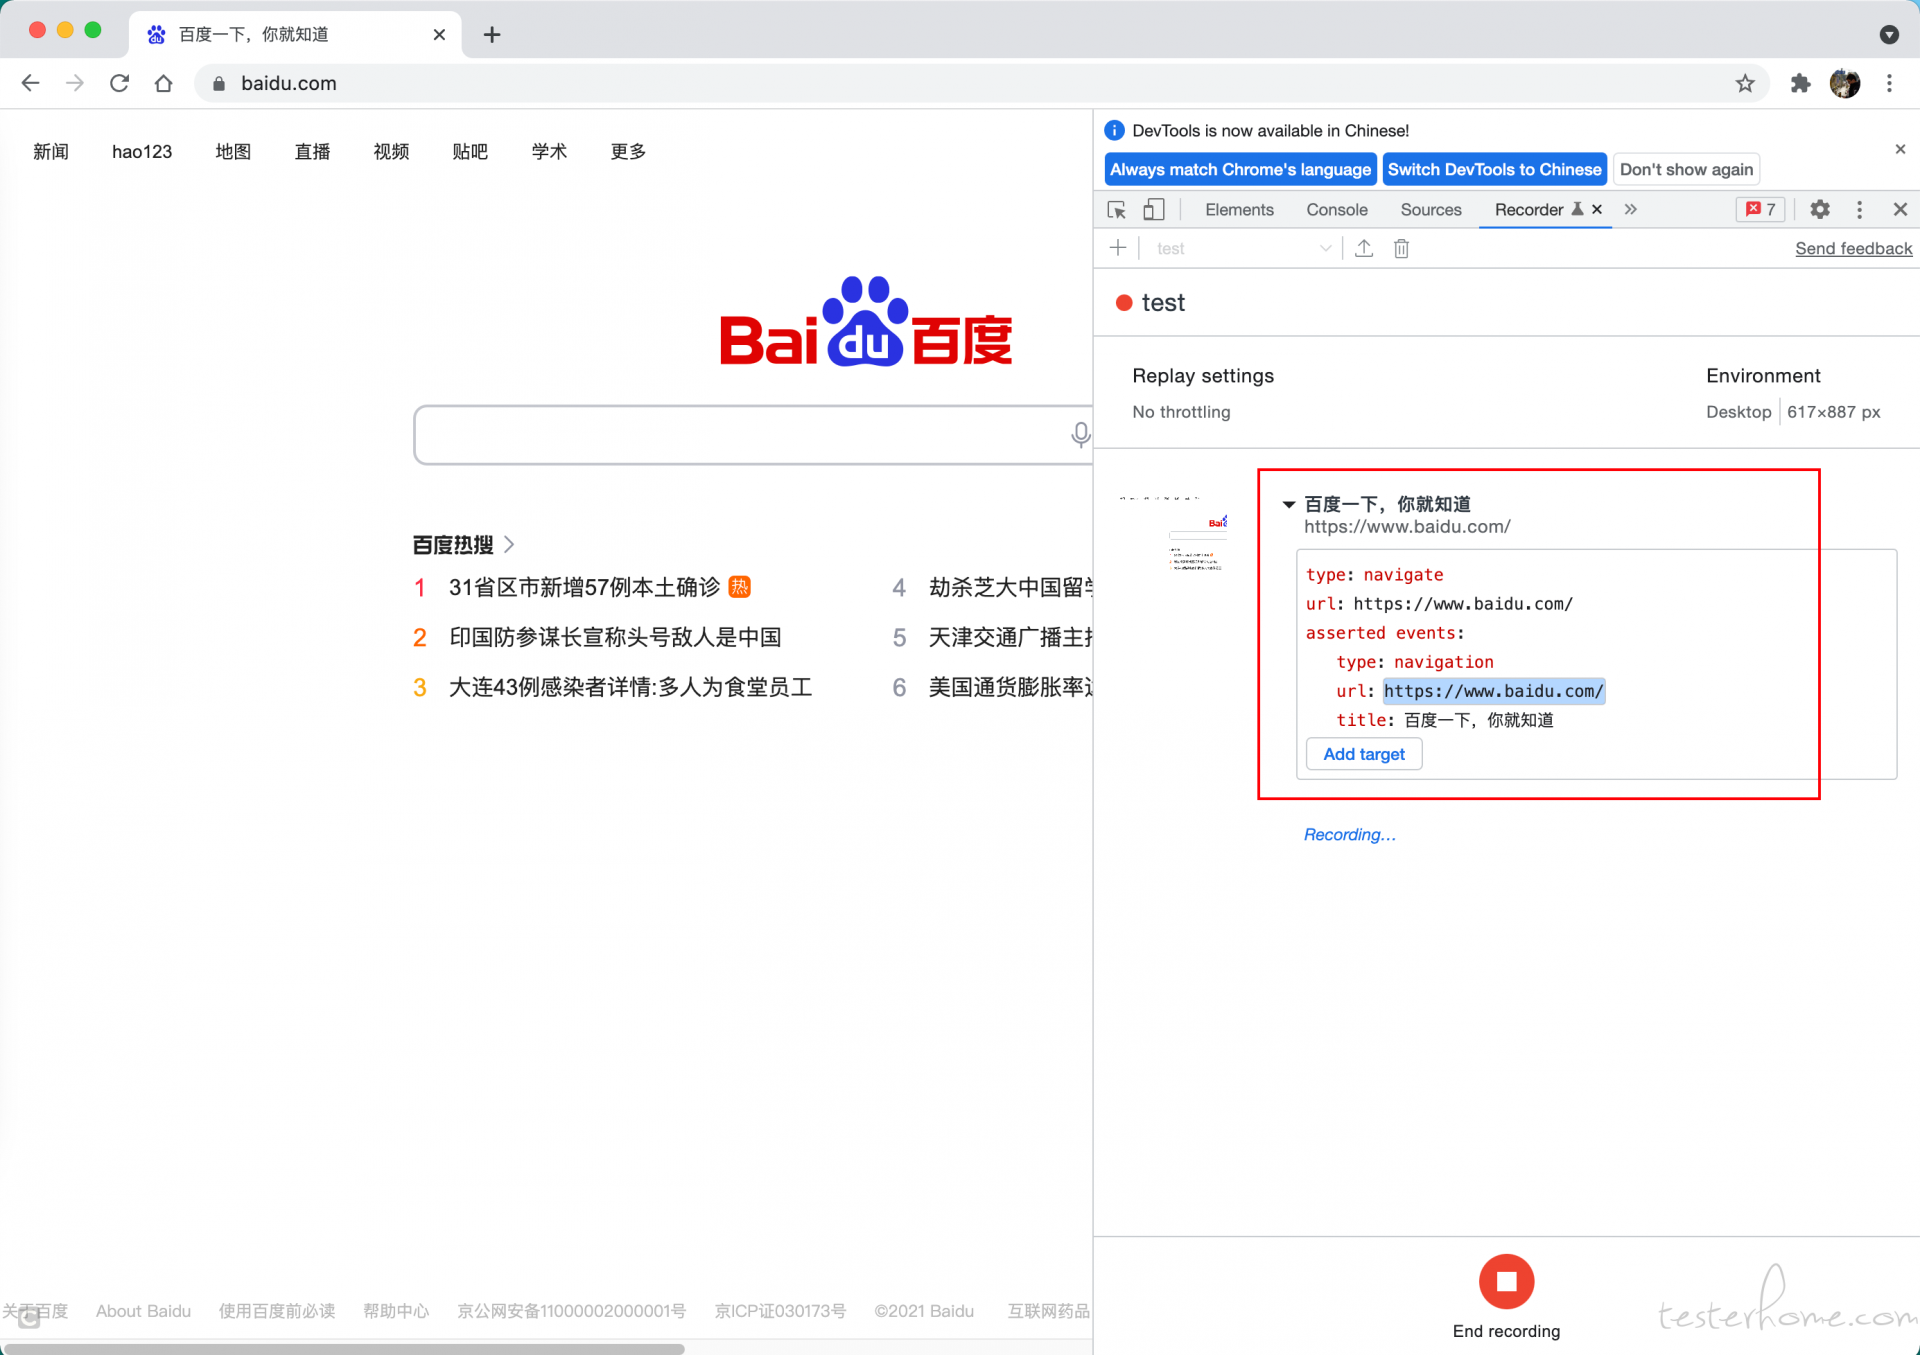Open Chrome extensions puzzle icon
The image size is (1920, 1355).
1800,83
